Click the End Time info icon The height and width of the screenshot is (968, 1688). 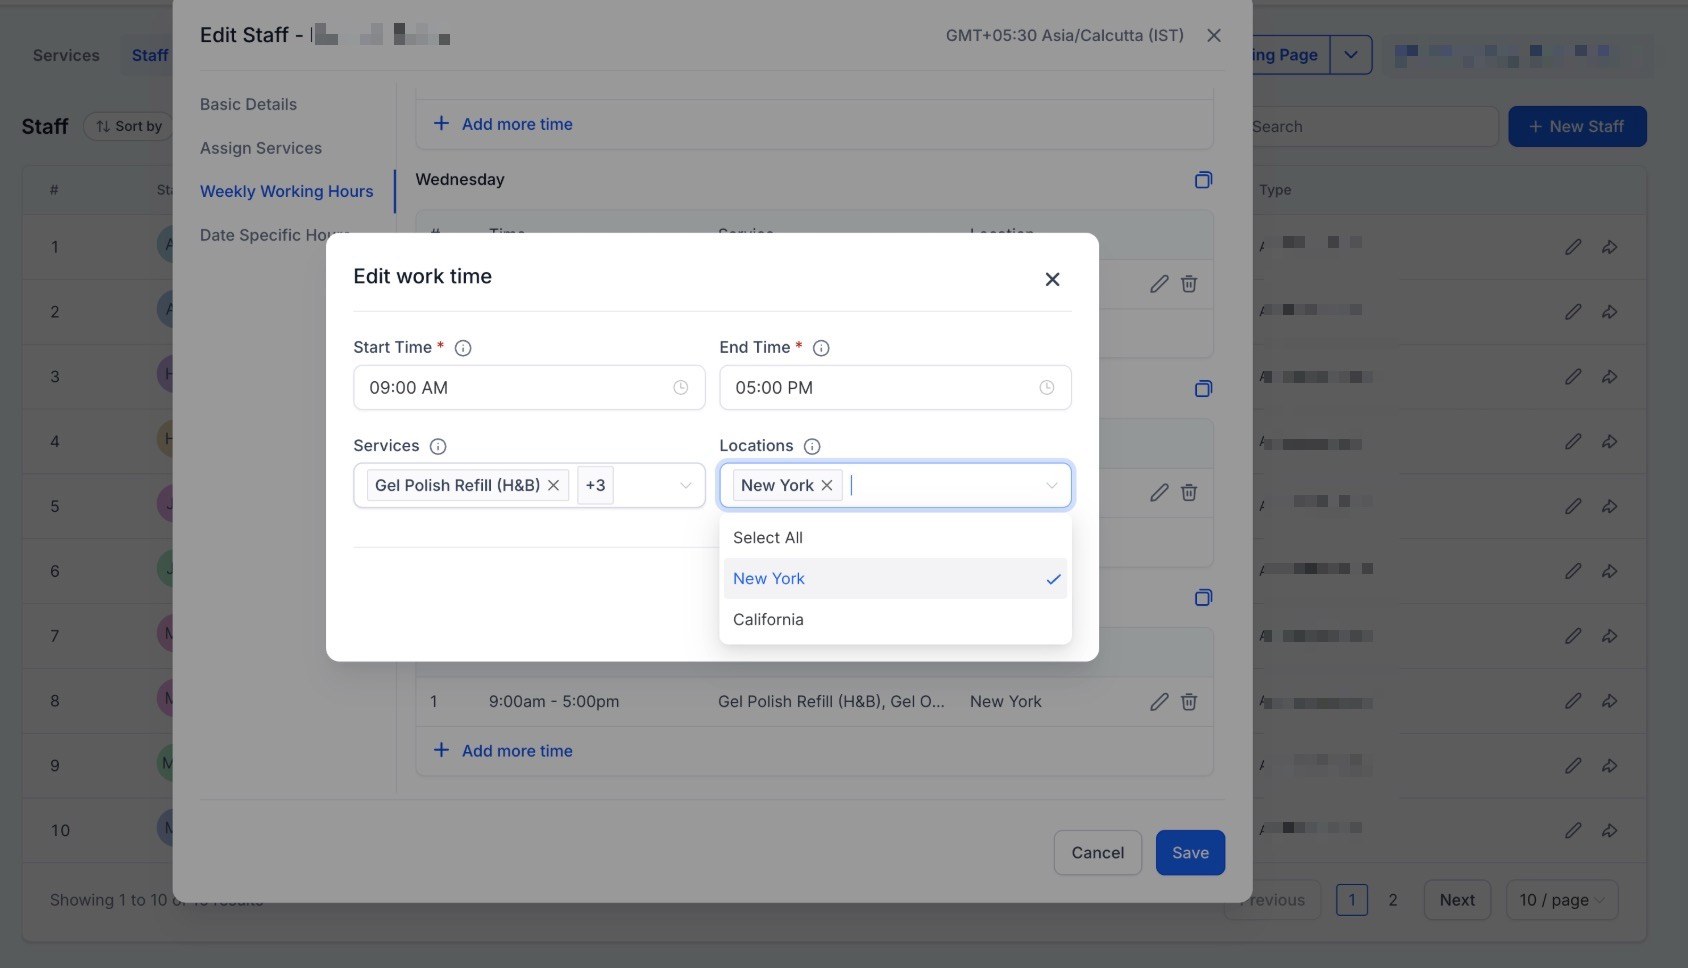(x=821, y=348)
